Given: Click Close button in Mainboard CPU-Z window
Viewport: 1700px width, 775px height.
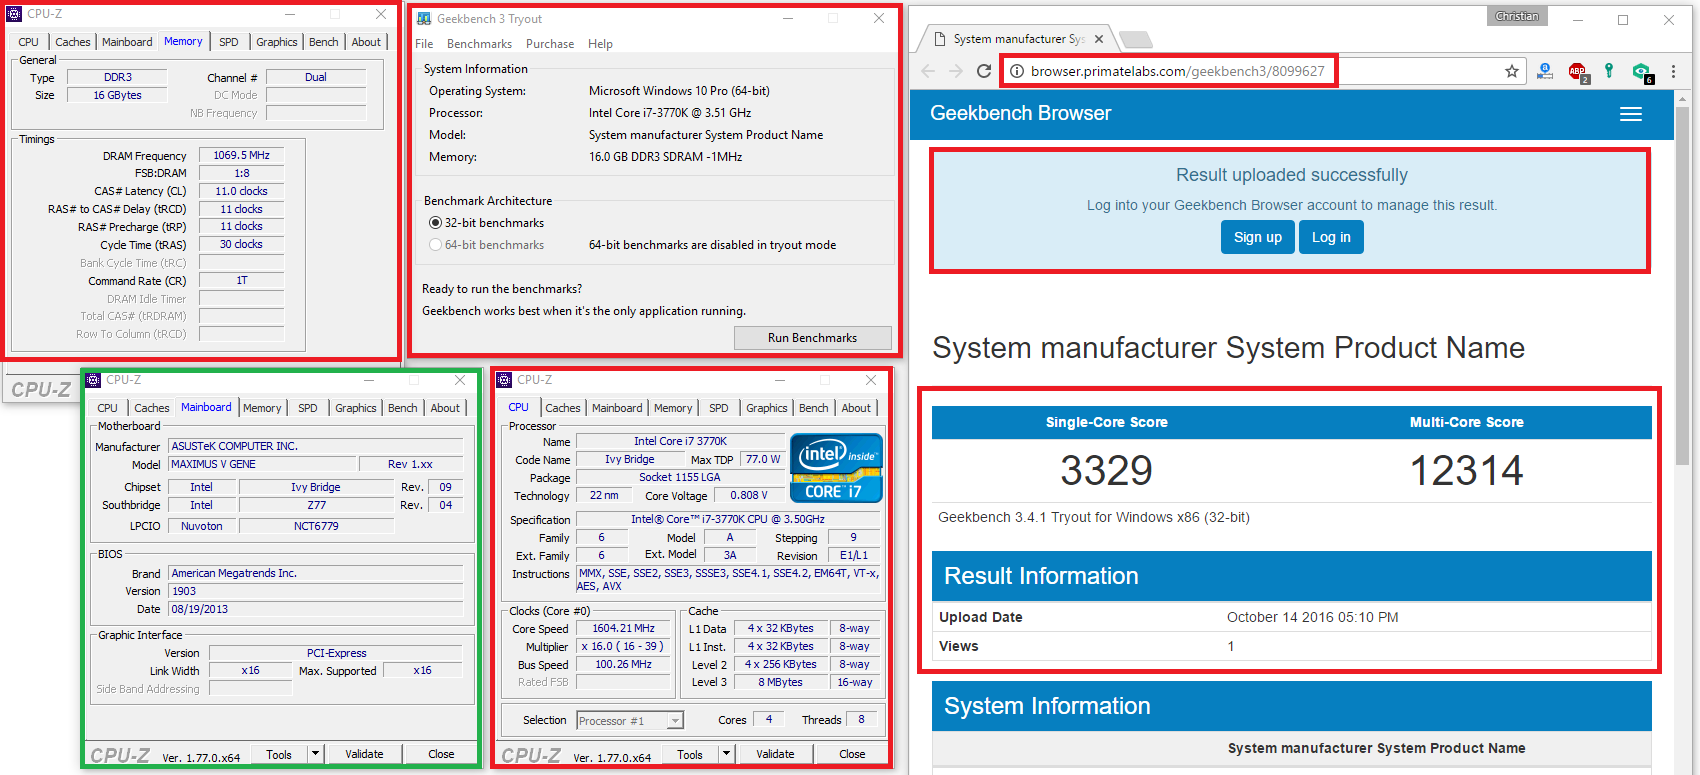Looking at the screenshot, I should click(x=441, y=754).
